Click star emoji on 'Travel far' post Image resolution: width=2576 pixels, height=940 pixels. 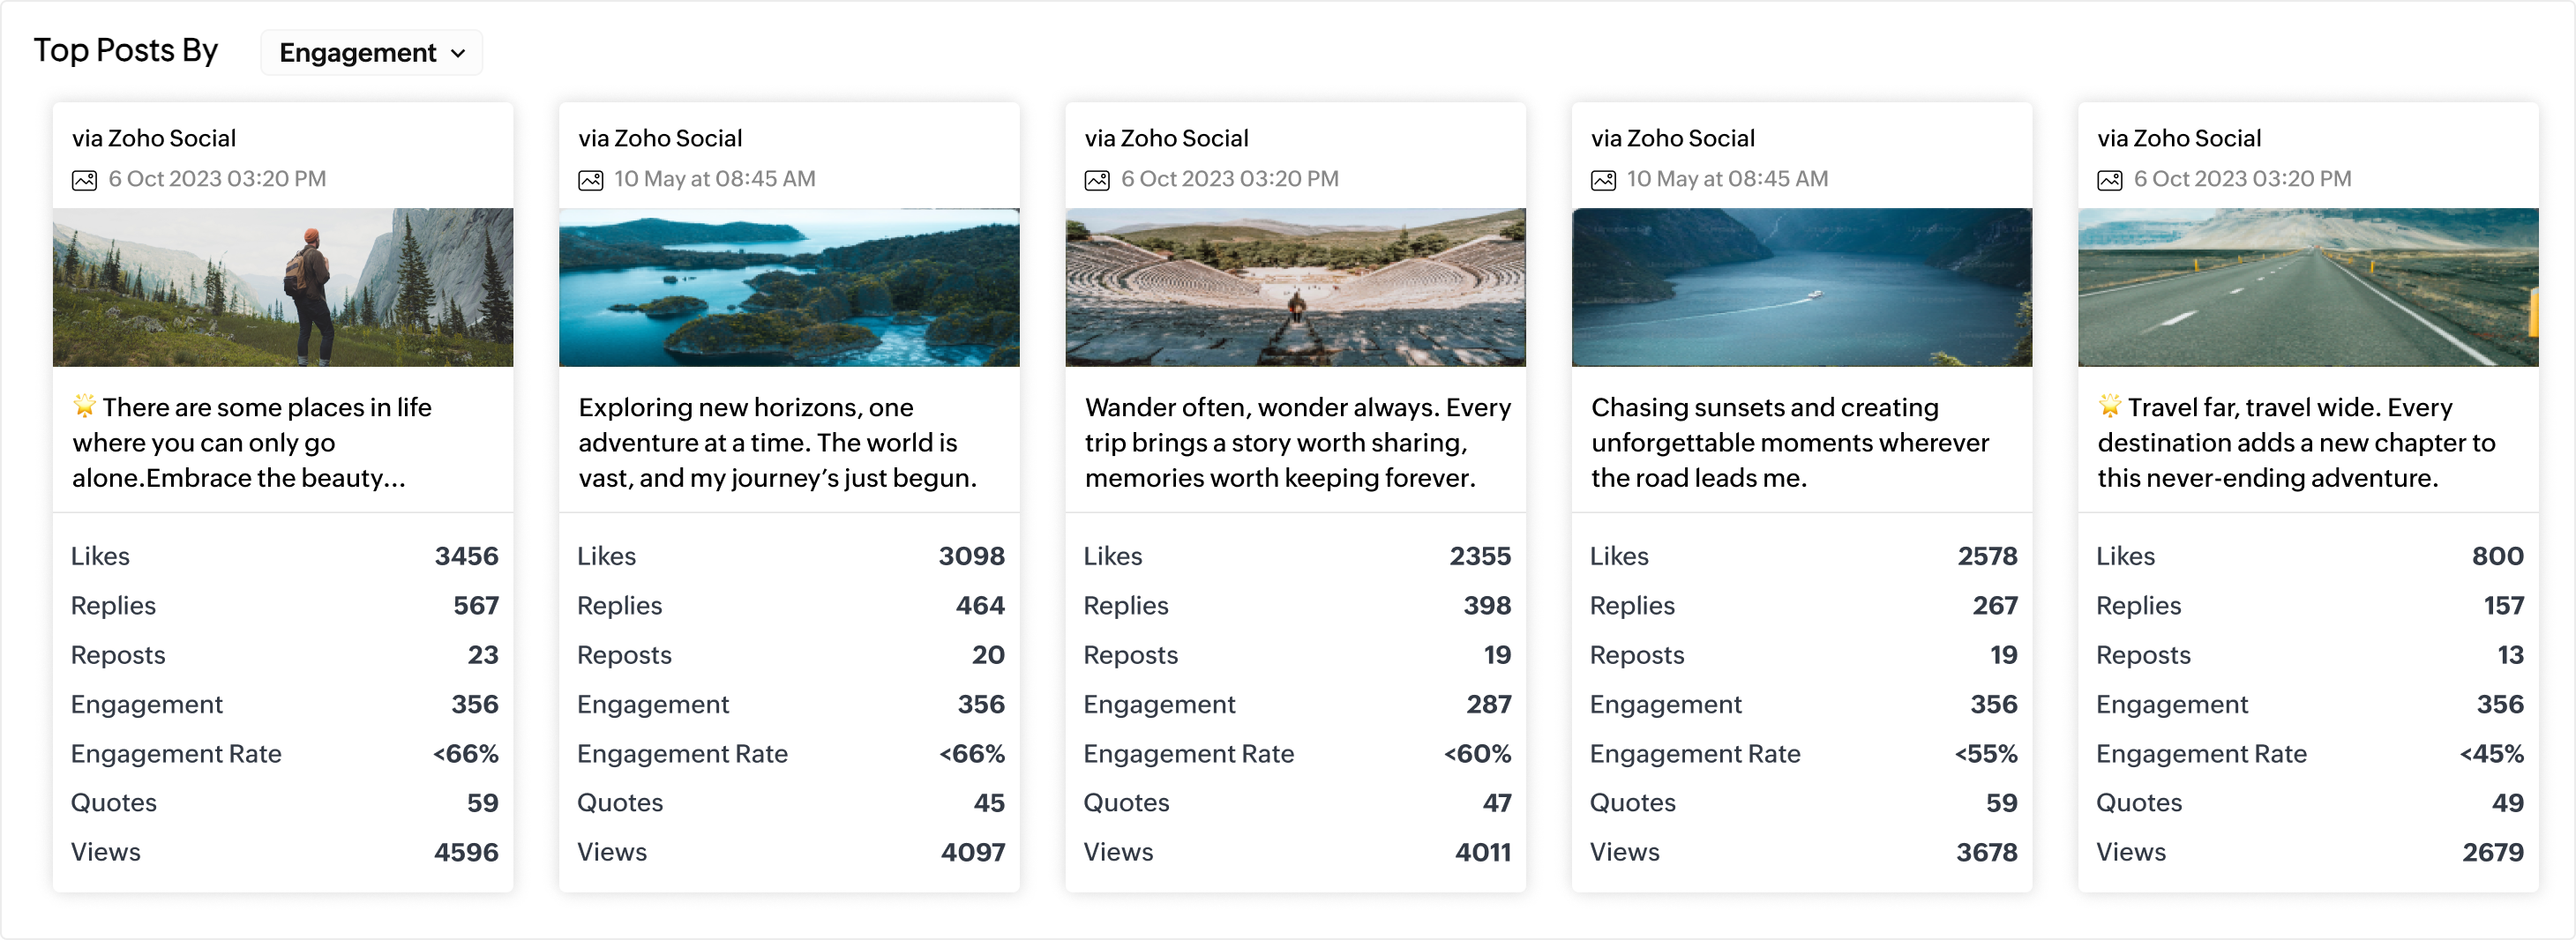2109,405
